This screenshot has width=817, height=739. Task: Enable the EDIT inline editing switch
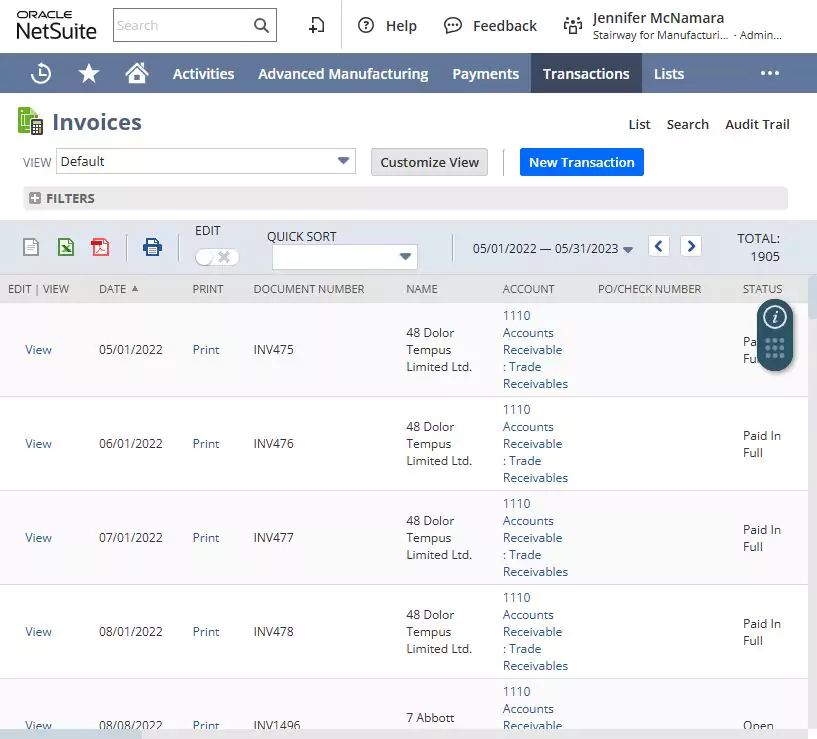217,256
